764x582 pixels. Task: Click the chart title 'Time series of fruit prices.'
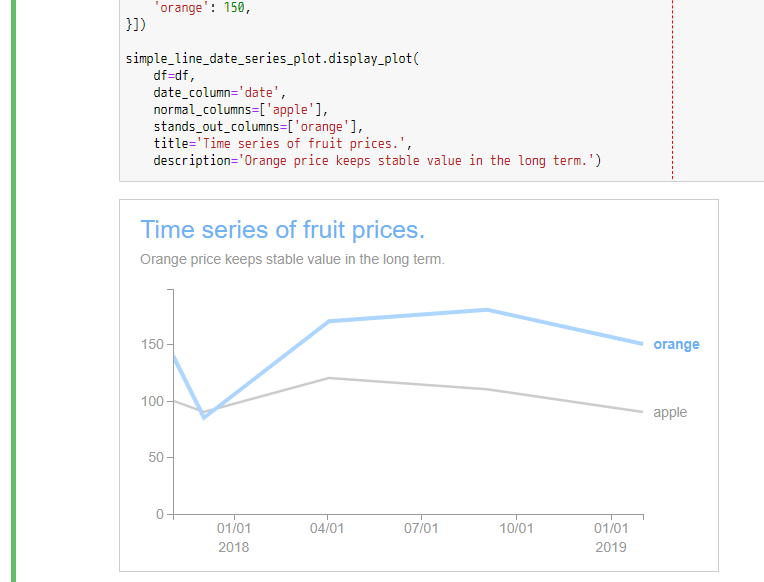[282, 230]
